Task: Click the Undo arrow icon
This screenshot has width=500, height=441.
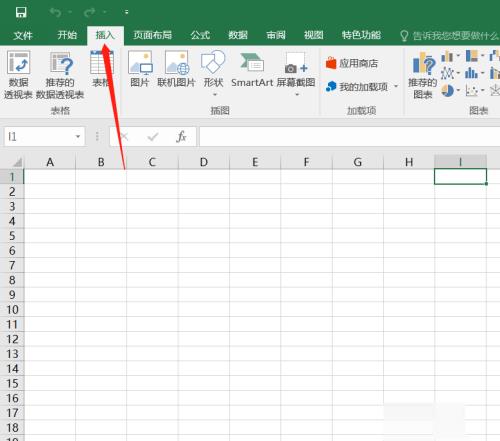Action: point(55,13)
